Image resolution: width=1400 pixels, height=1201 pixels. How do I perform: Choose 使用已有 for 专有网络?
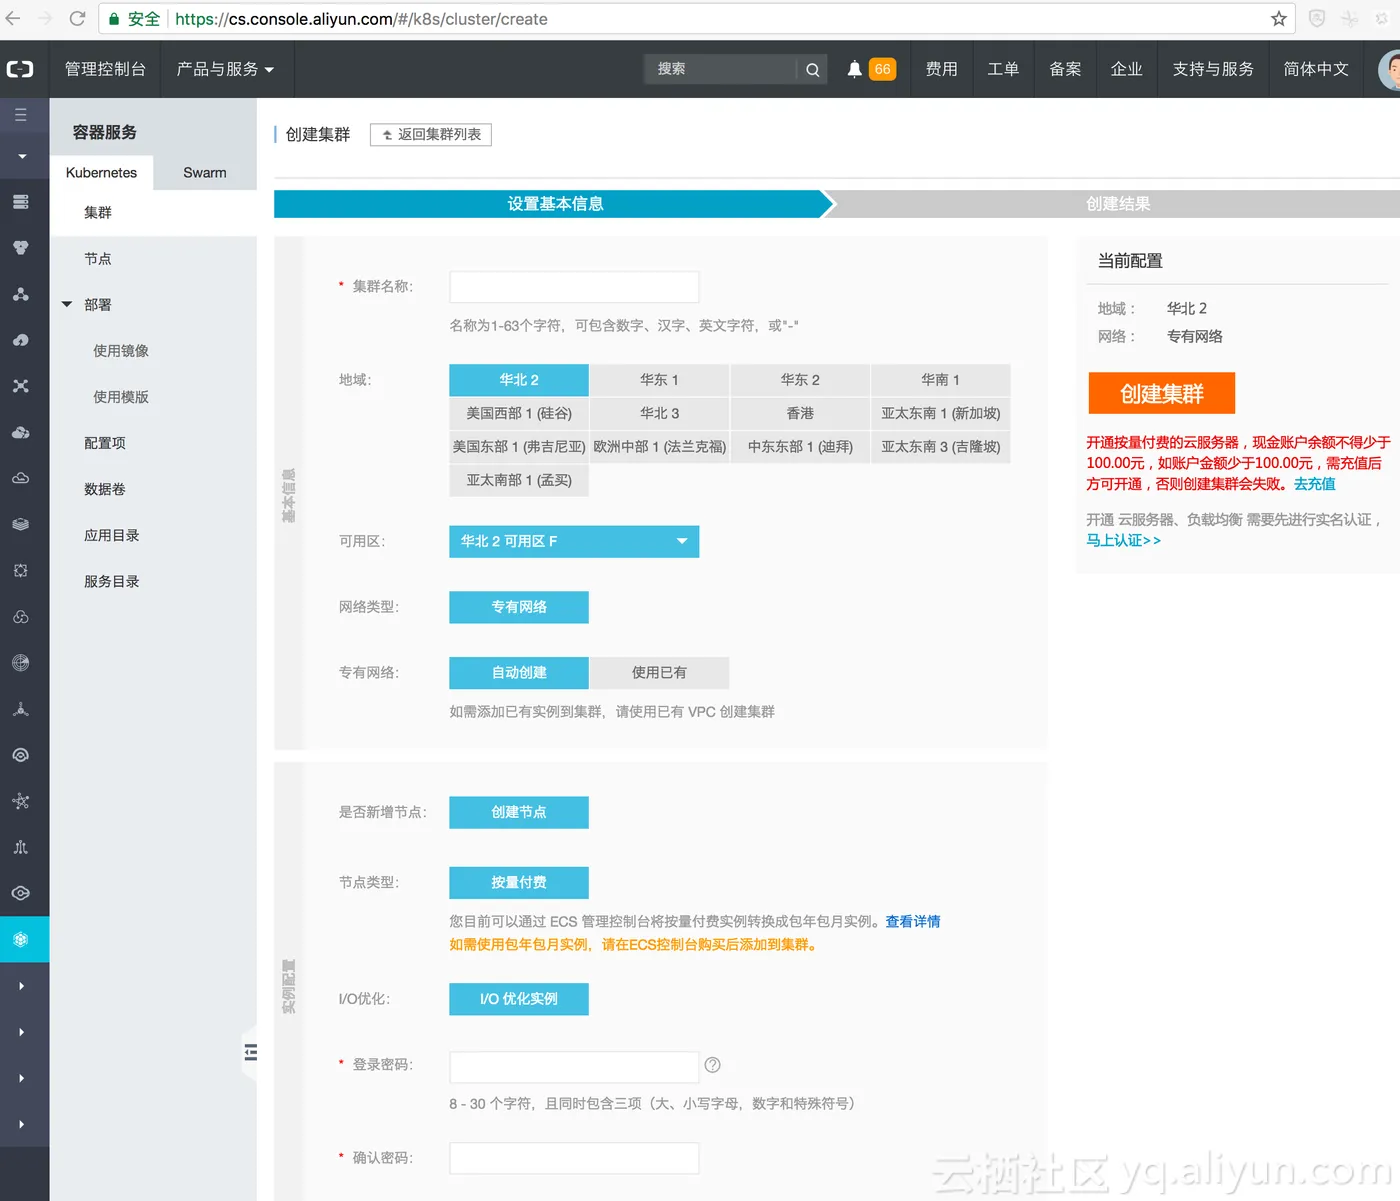[x=659, y=673]
